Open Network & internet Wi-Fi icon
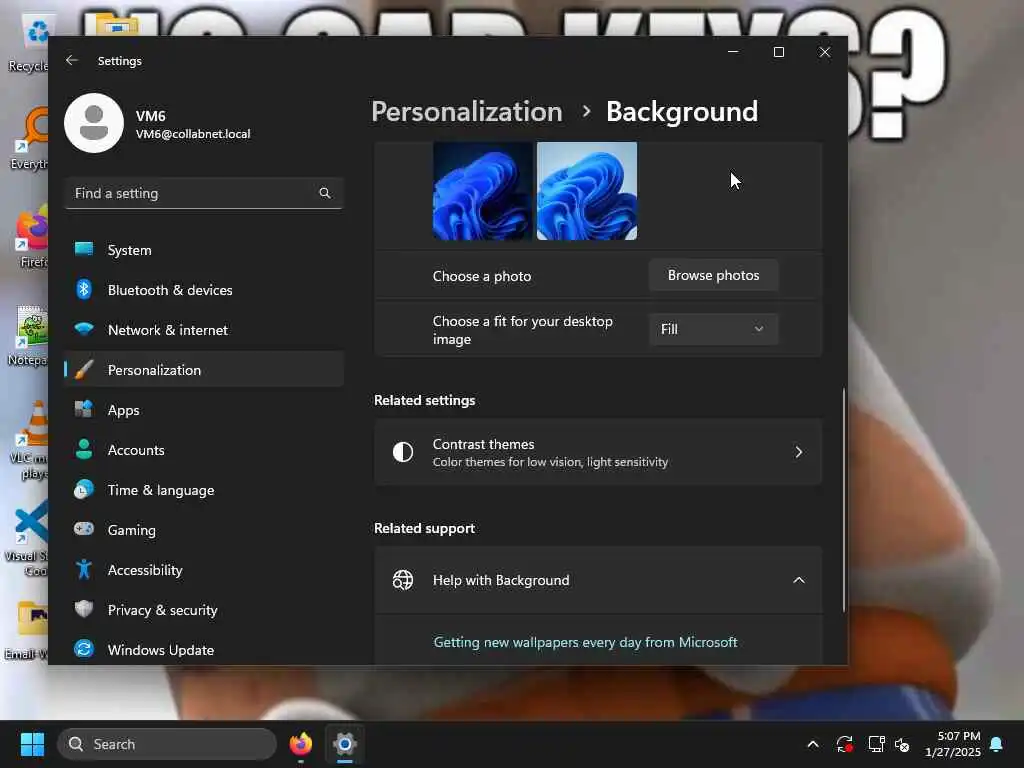This screenshot has width=1024, height=768. coord(84,329)
